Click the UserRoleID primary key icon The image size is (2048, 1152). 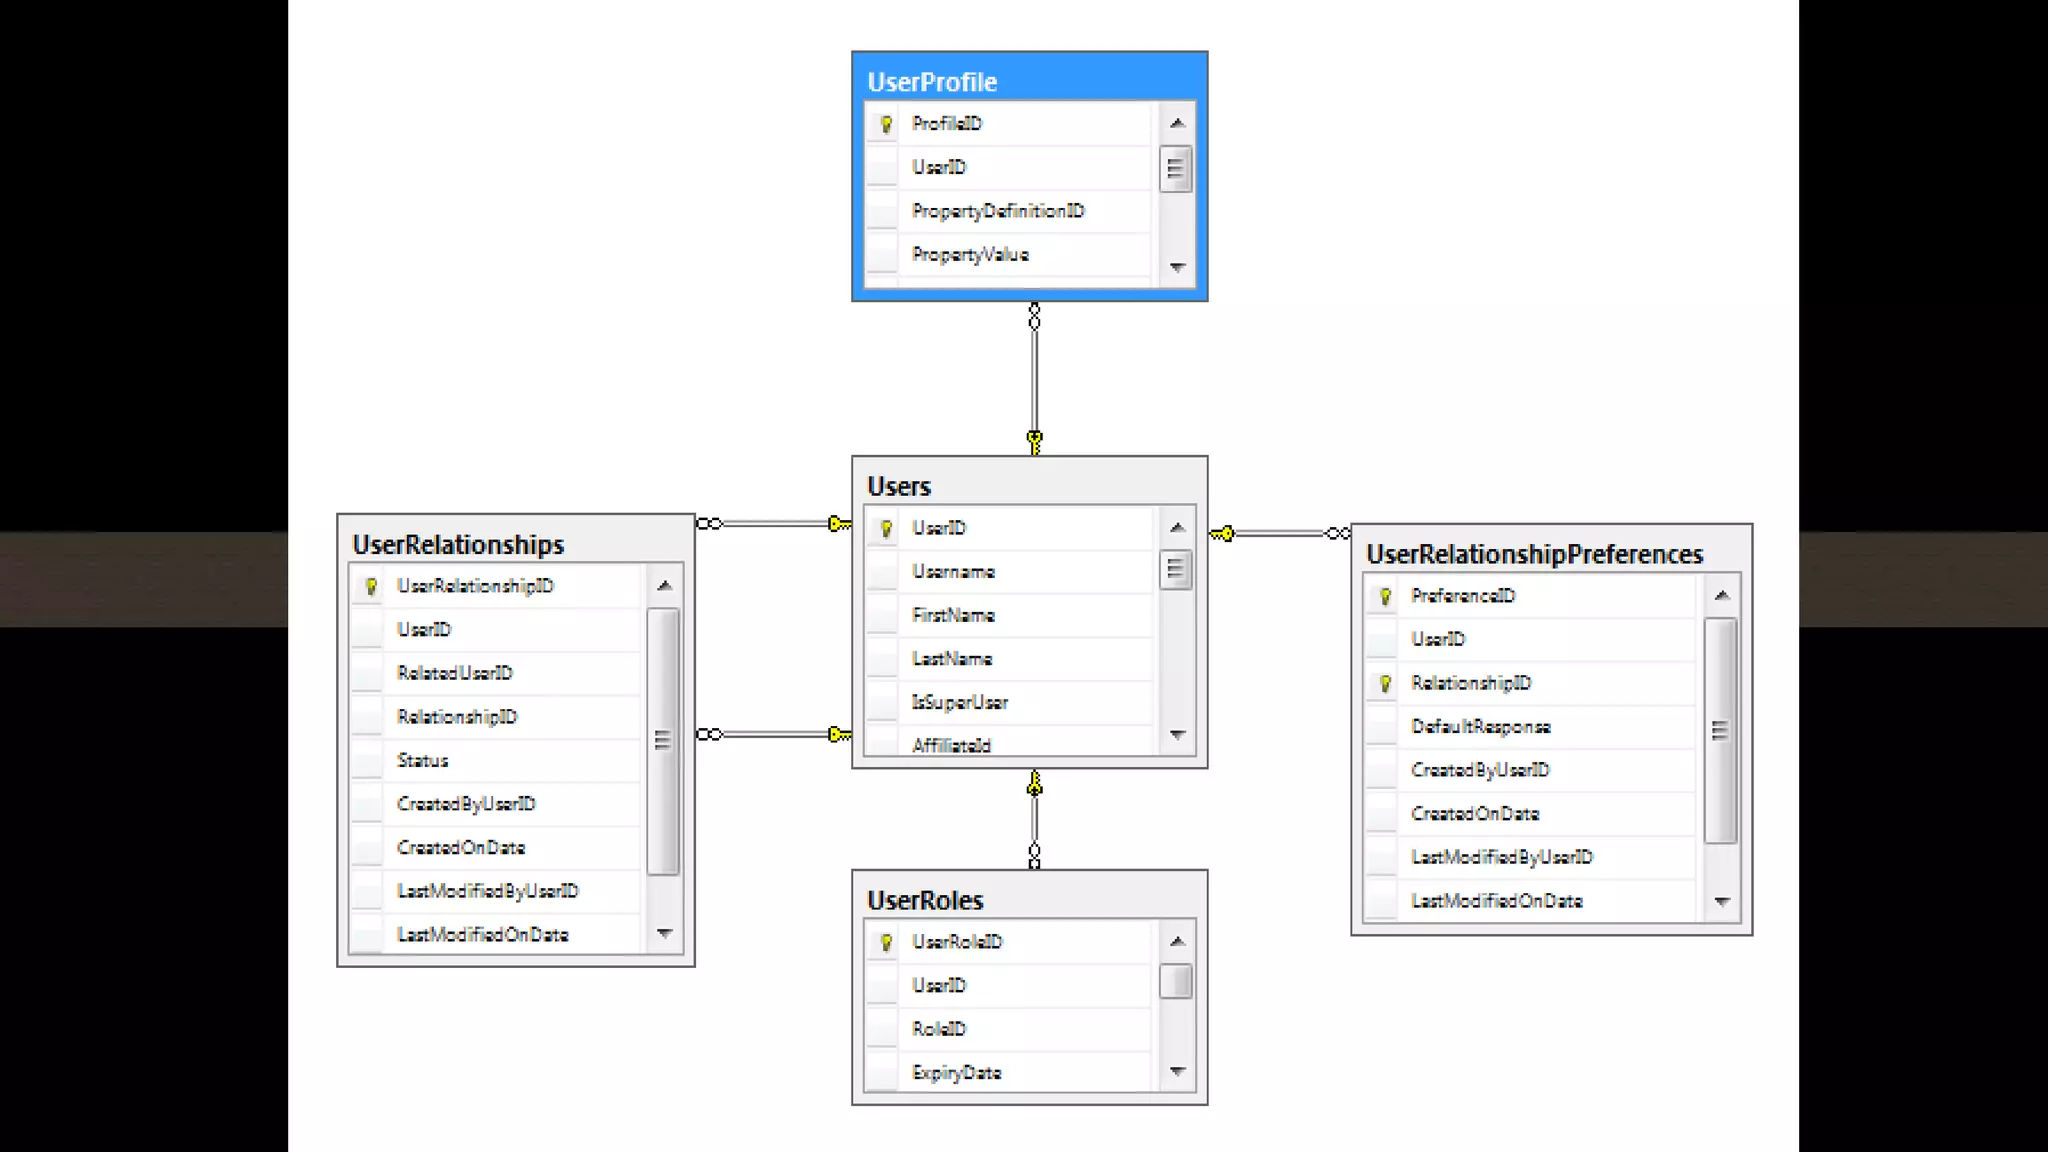coord(886,942)
